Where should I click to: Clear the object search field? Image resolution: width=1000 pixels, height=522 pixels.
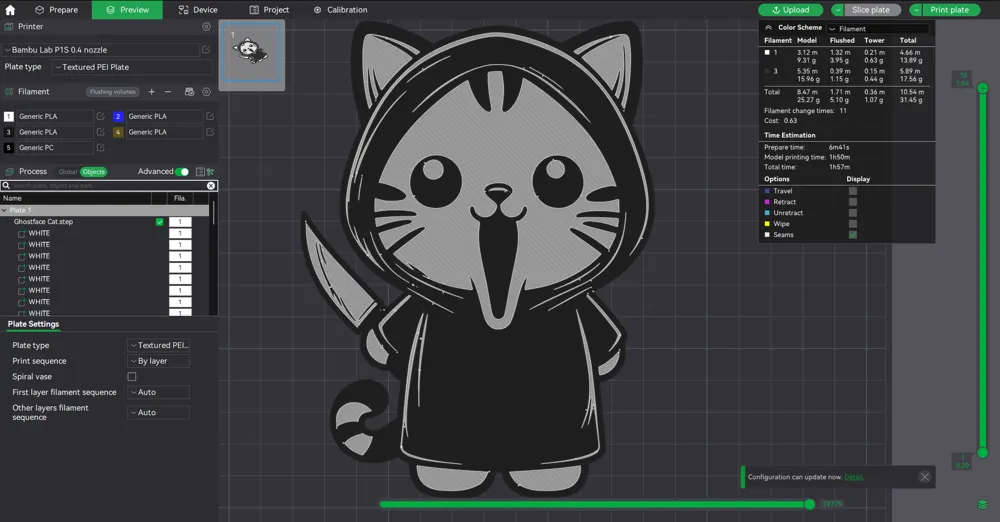pyautogui.click(x=210, y=186)
